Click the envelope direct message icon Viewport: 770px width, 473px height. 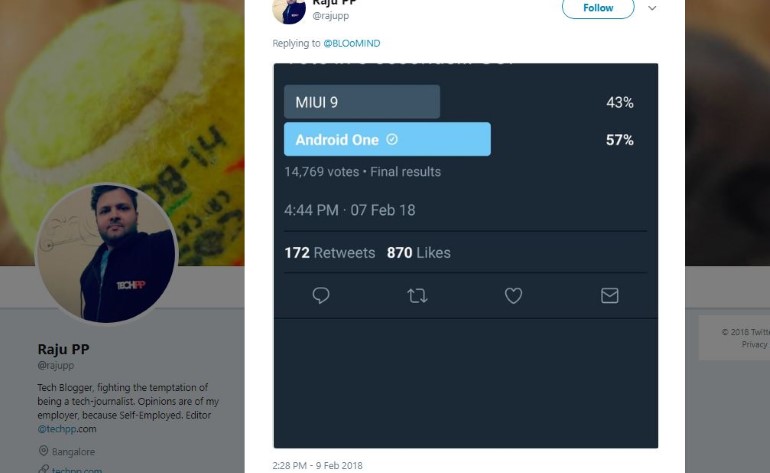click(x=609, y=295)
